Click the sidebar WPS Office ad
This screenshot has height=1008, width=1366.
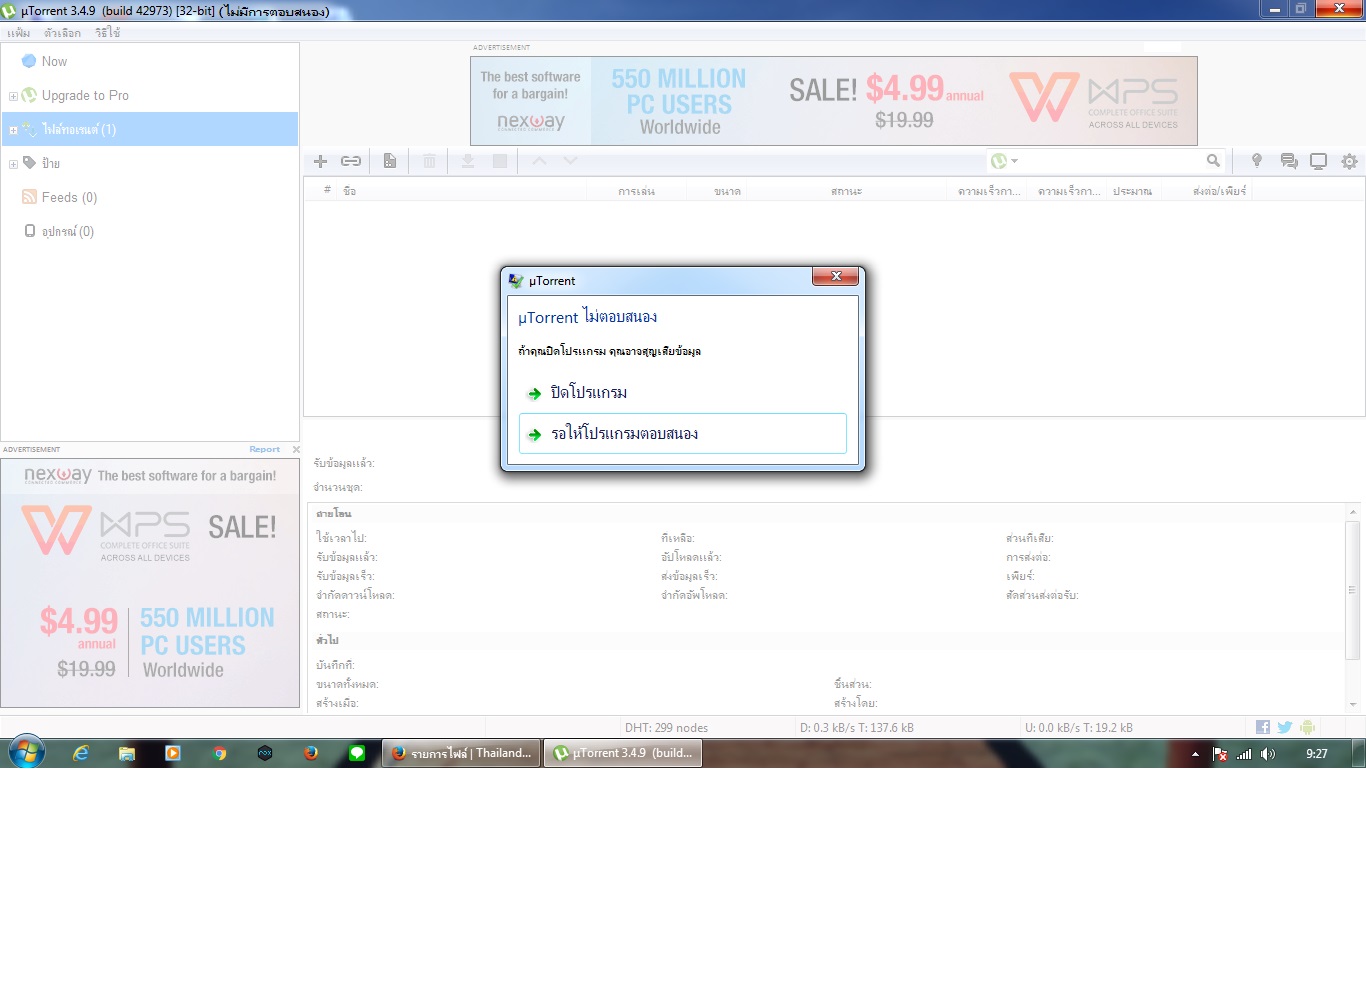pos(150,582)
